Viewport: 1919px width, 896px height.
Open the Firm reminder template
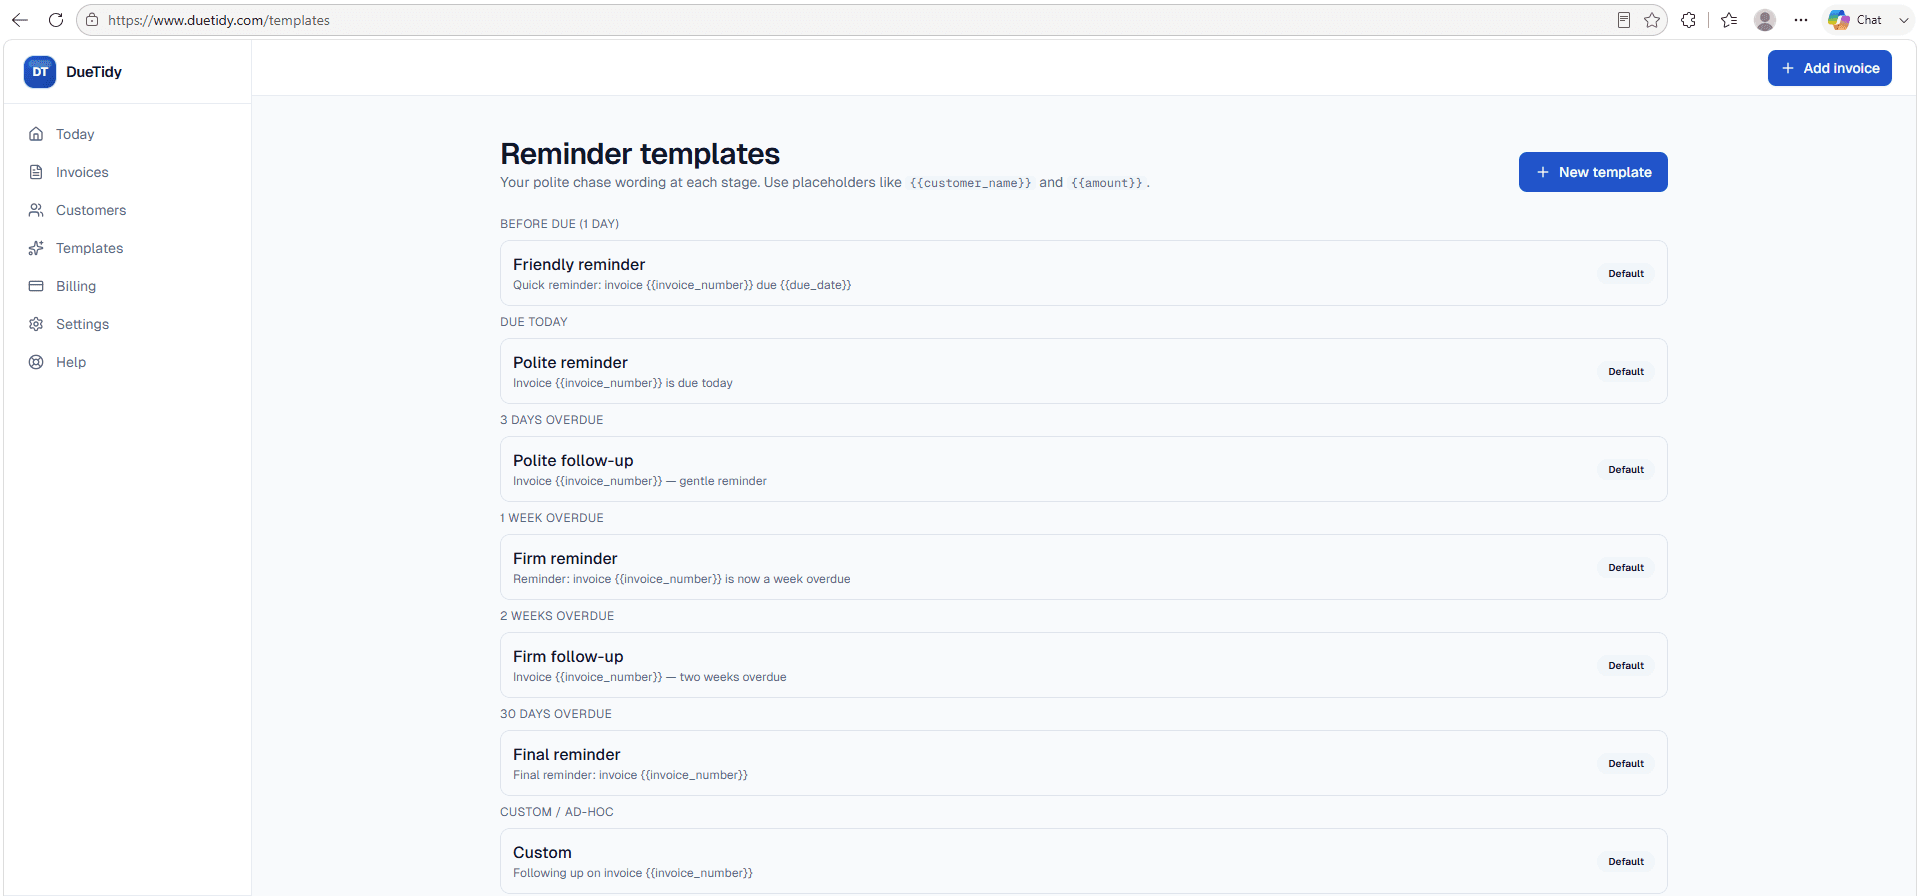tap(1083, 567)
